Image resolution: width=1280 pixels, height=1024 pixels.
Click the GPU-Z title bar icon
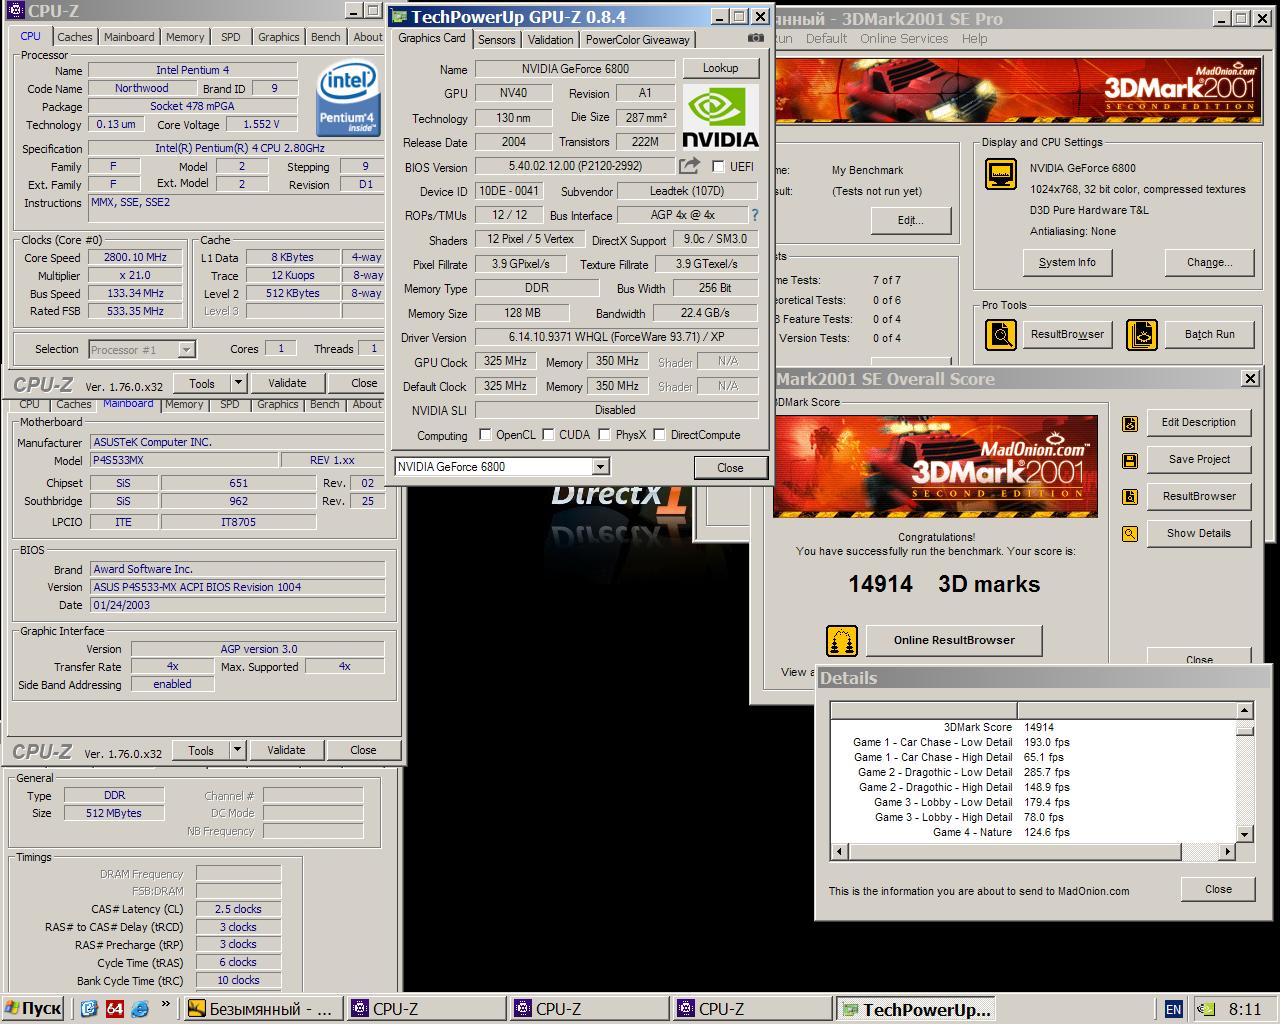tap(399, 17)
